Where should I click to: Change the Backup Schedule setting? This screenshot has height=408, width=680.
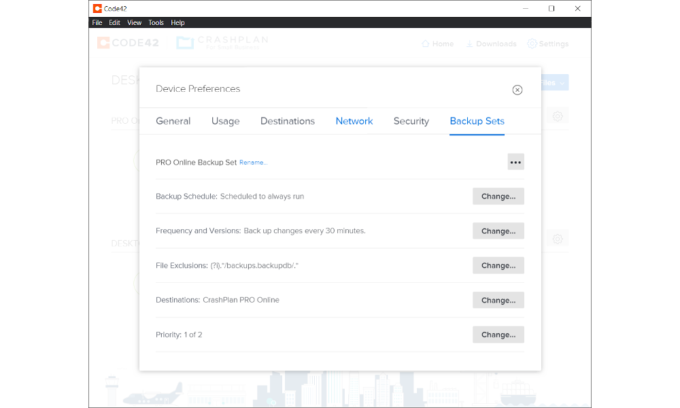pyautogui.click(x=498, y=196)
